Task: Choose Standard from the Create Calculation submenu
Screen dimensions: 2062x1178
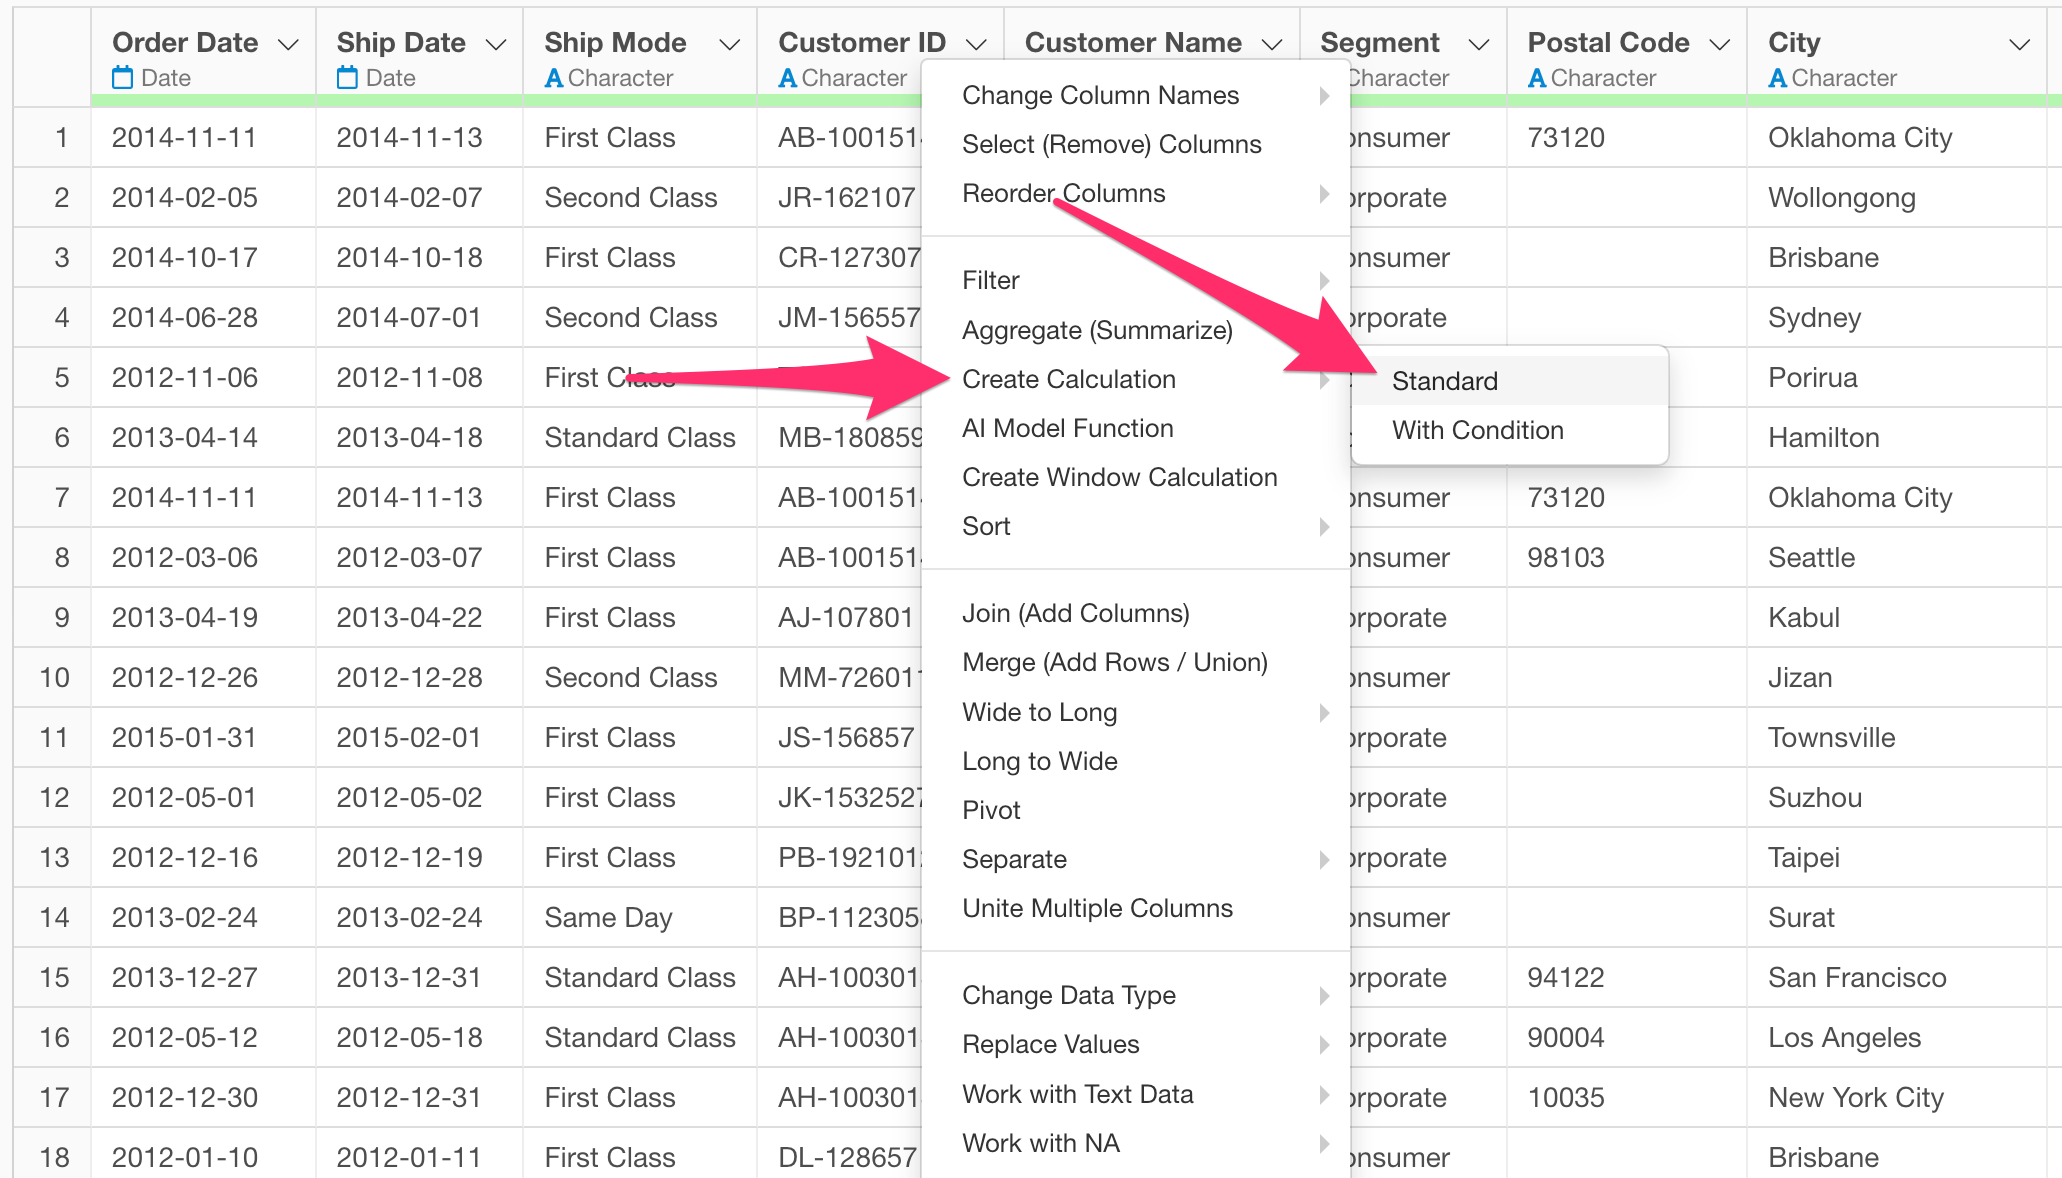Action: click(x=1444, y=381)
